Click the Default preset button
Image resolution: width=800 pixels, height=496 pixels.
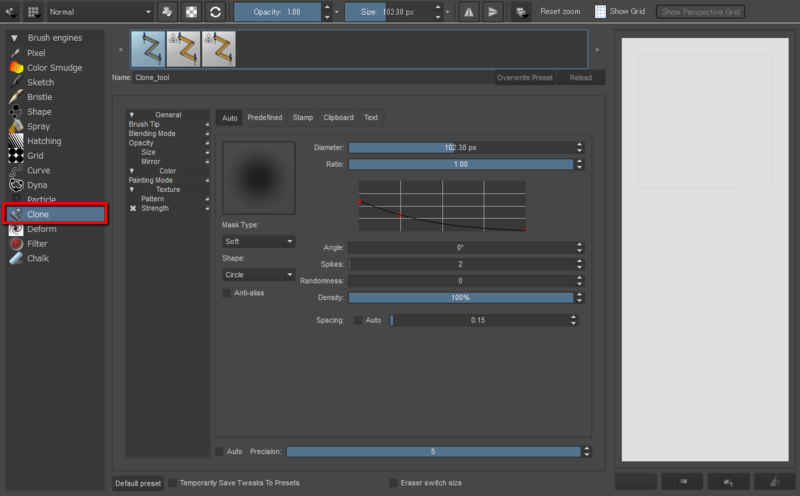138,483
